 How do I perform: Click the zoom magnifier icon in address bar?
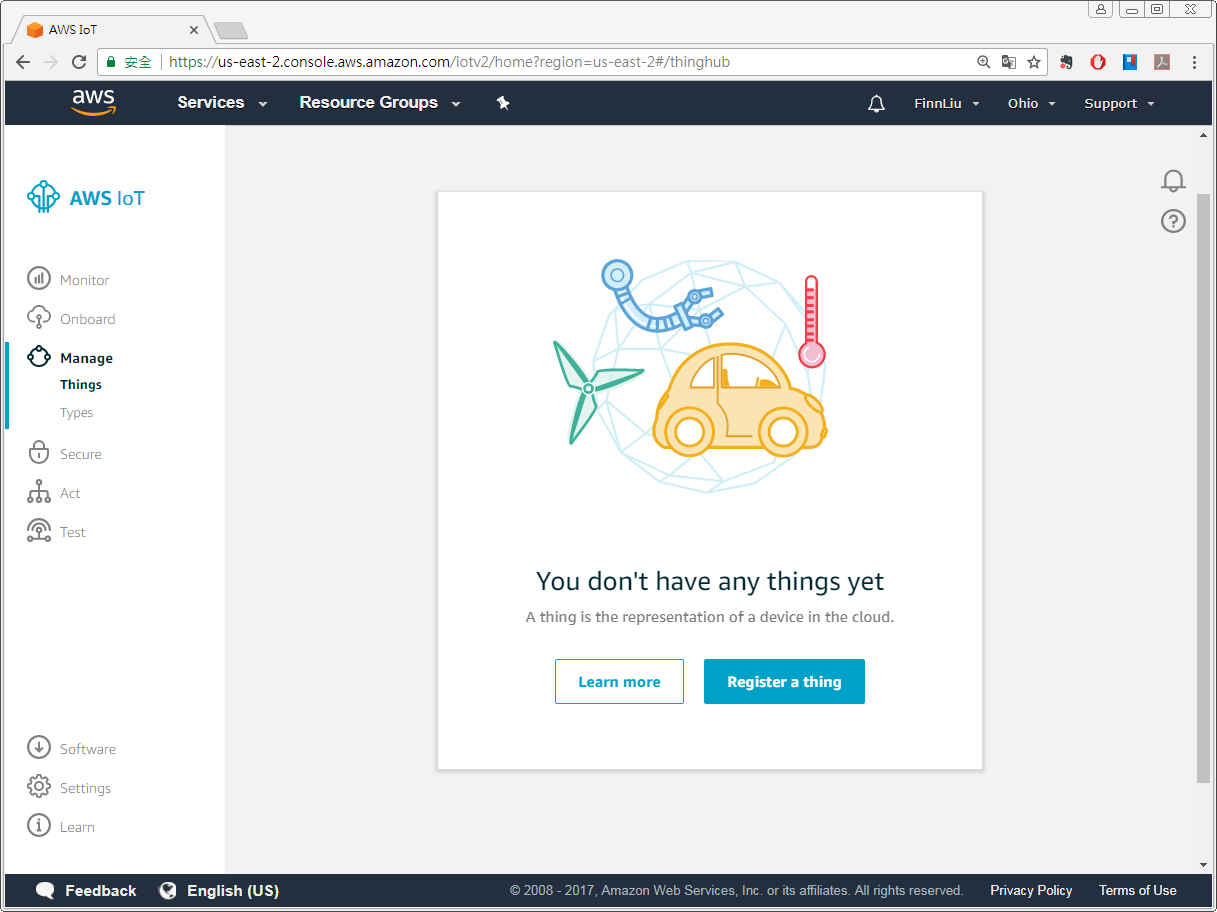[984, 62]
